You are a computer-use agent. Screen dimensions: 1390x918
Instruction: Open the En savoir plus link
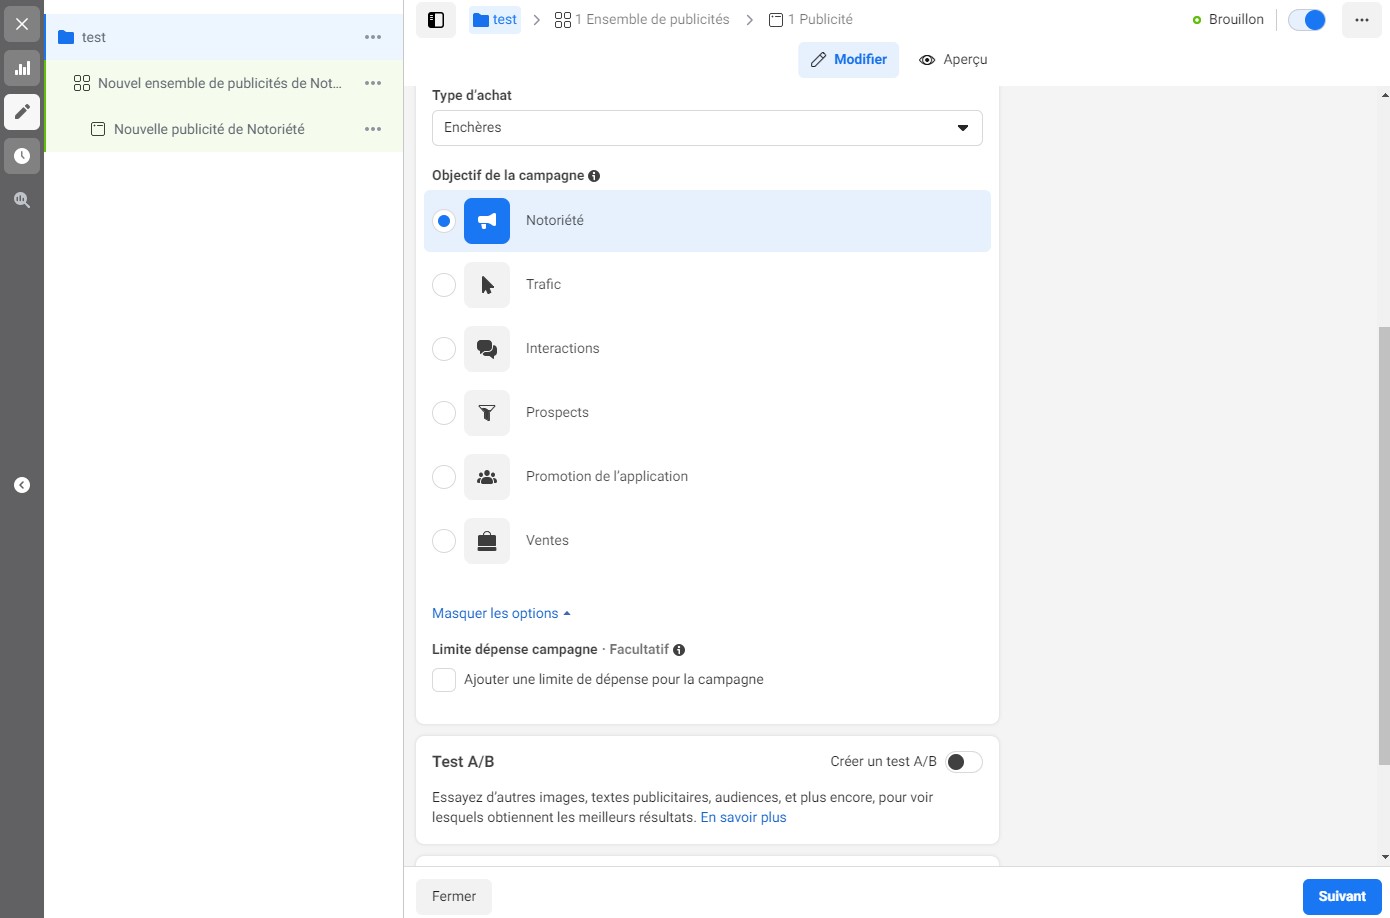pyautogui.click(x=743, y=817)
